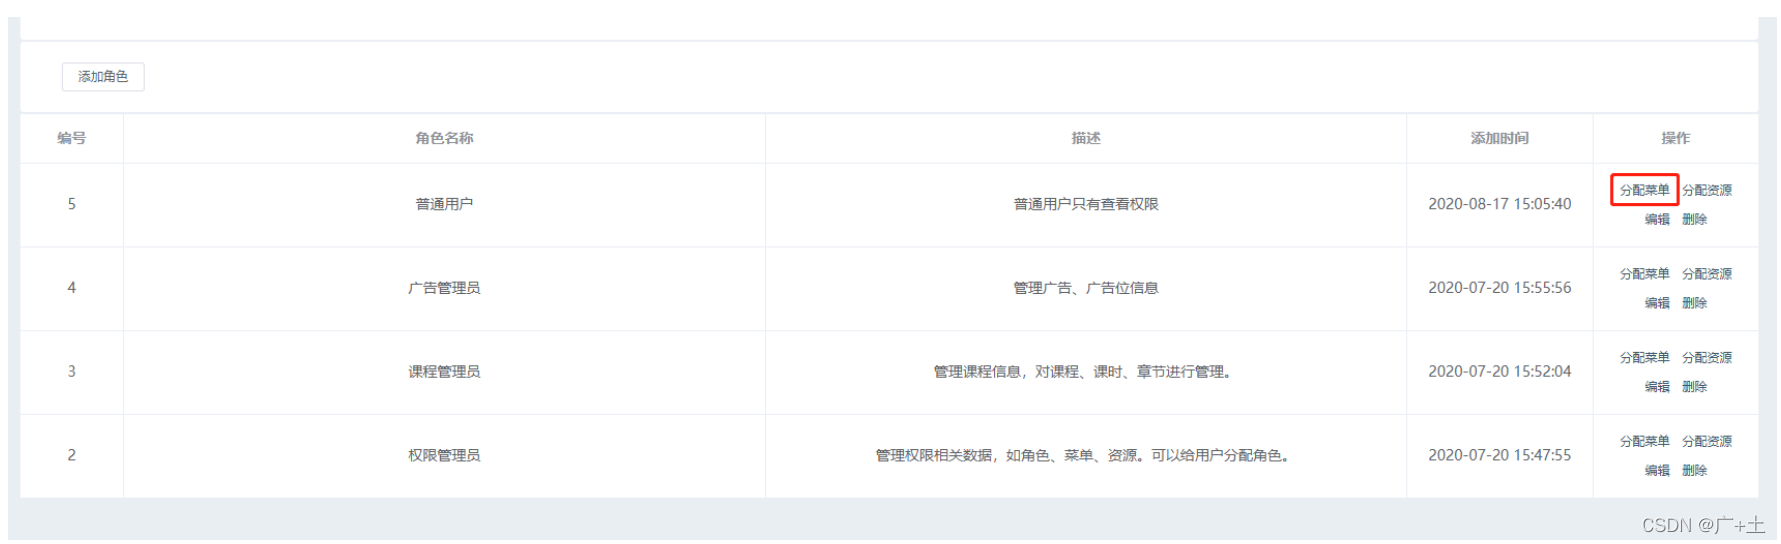Click the 添加角色 button
1781x544 pixels.
click(x=103, y=77)
